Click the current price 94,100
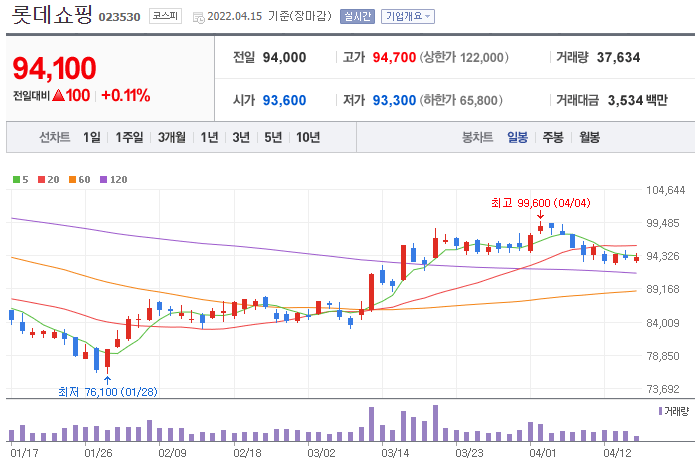 pos(54,68)
